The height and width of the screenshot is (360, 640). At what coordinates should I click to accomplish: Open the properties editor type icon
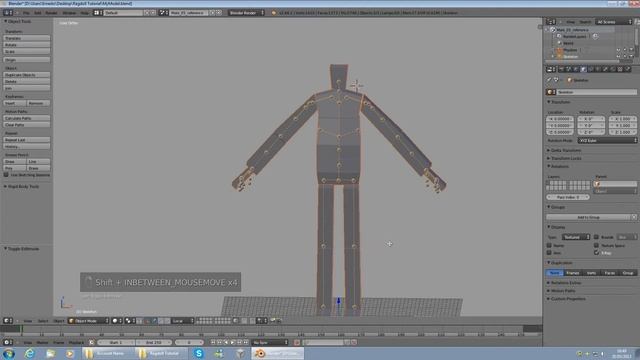(x=551, y=69)
